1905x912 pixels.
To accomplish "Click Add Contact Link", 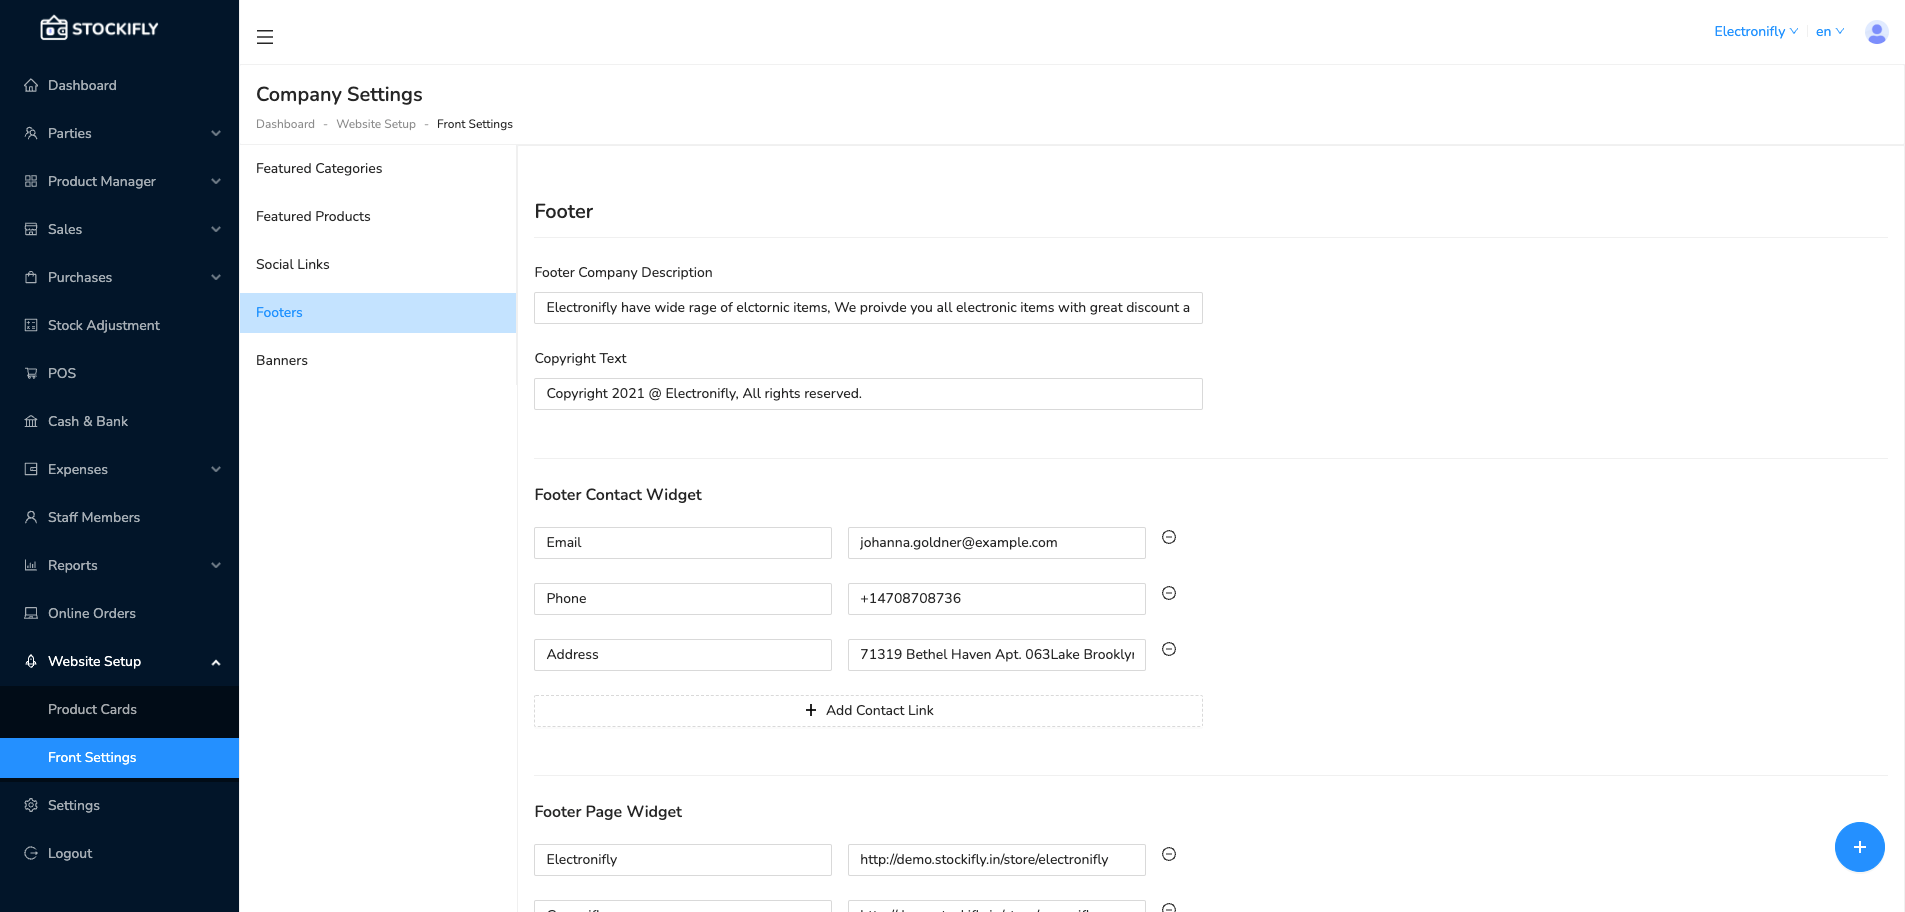I will (868, 710).
